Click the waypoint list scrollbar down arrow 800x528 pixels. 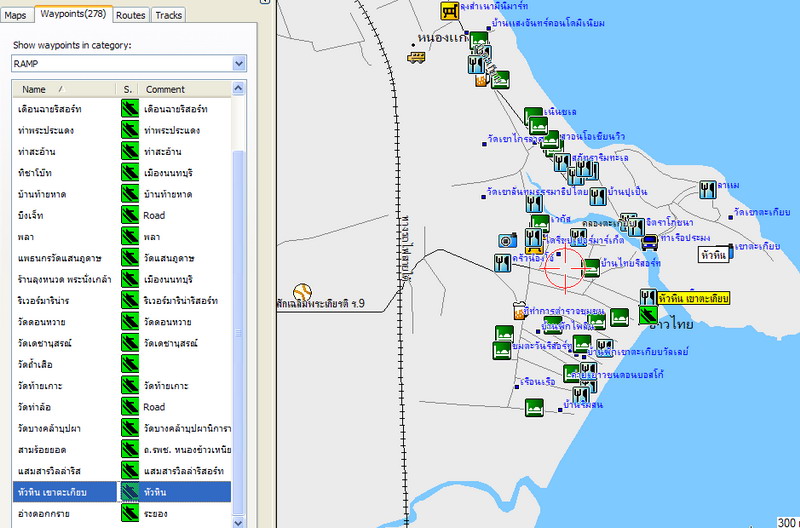coord(238,521)
